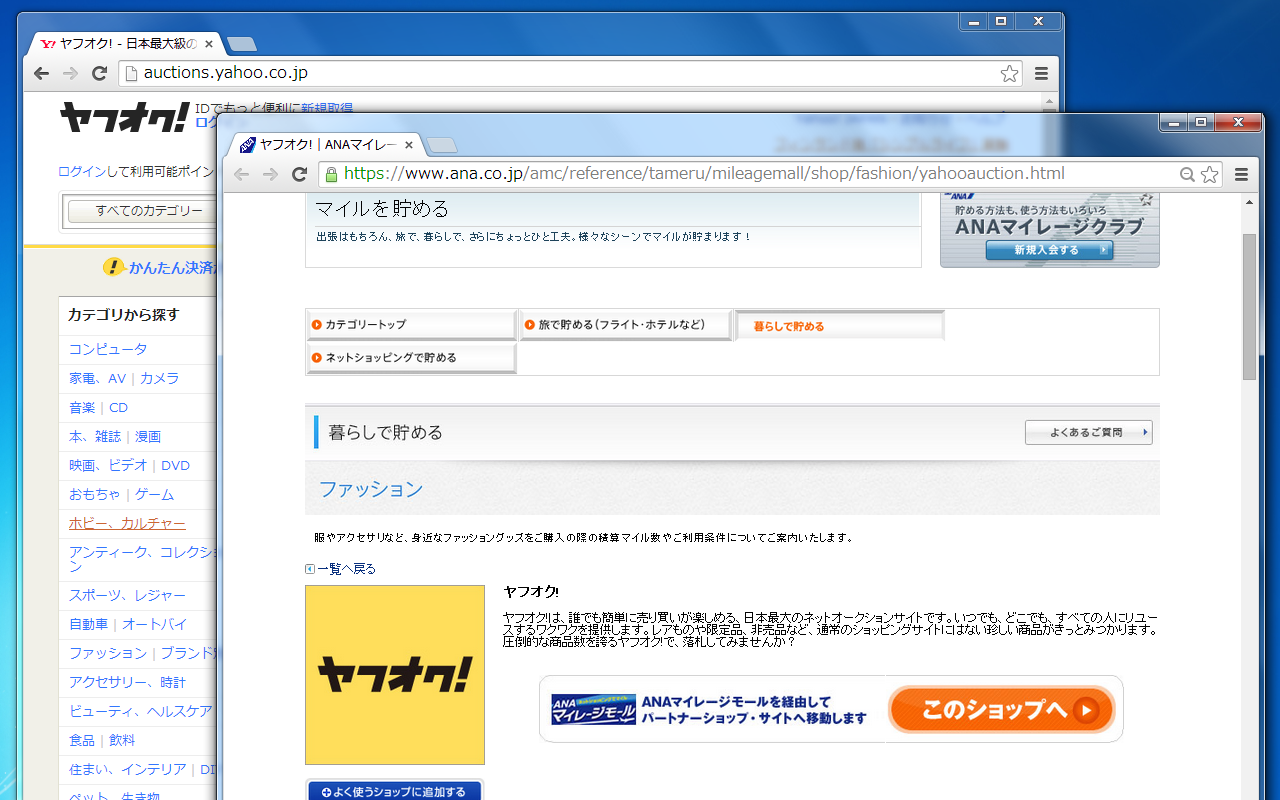Click the ANA window address bar URL

pyautogui.click(x=704, y=174)
